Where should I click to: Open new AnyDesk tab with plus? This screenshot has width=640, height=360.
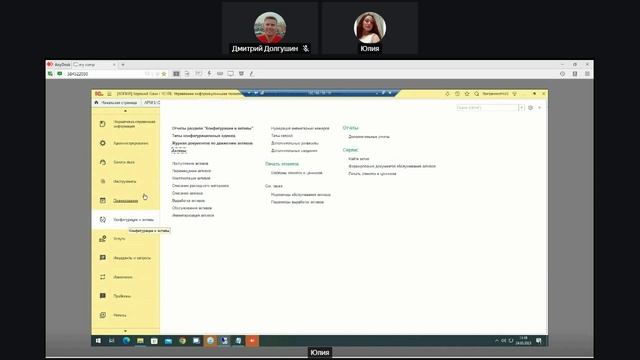(x=123, y=64)
